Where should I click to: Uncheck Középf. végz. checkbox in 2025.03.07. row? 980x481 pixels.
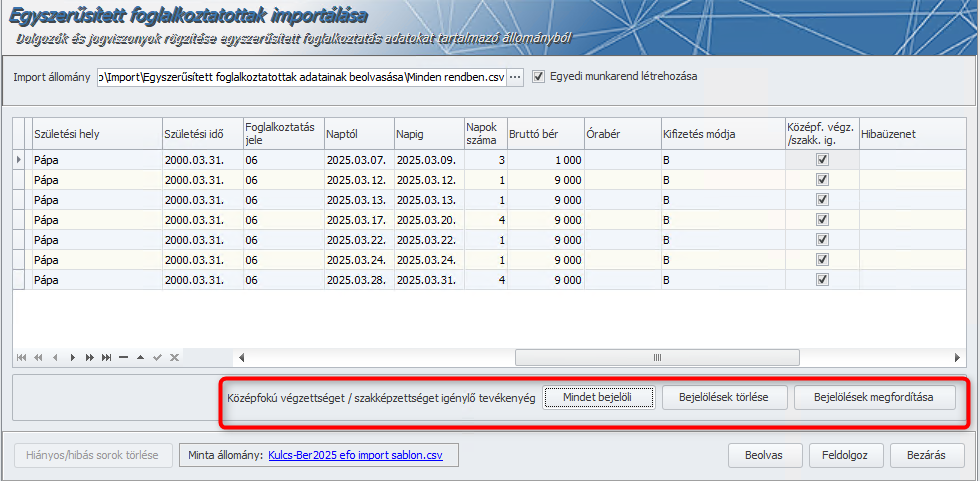(822, 160)
